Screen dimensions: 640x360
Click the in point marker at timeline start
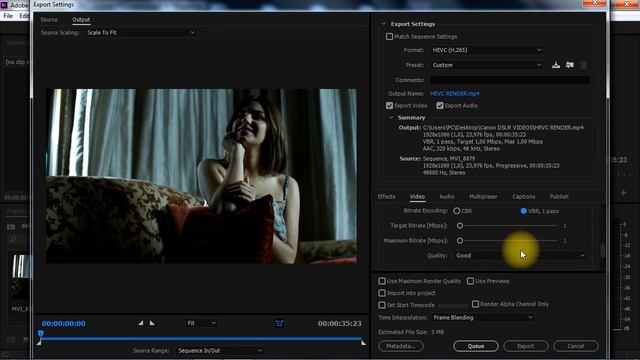39,343
